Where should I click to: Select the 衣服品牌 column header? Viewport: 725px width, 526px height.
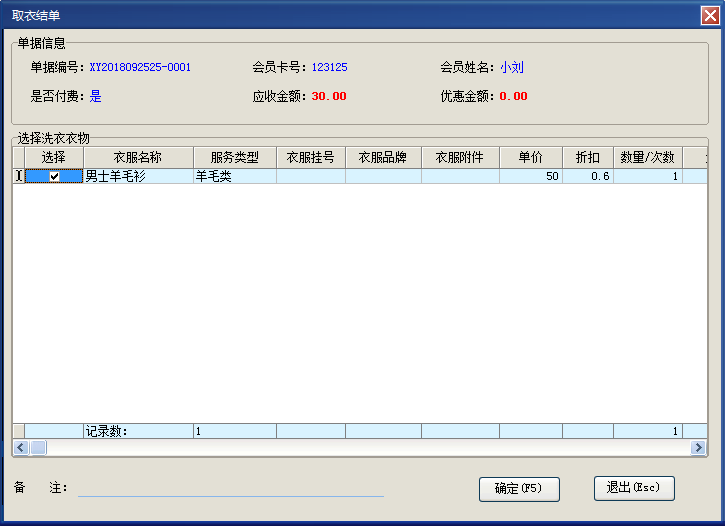click(x=383, y=158)
